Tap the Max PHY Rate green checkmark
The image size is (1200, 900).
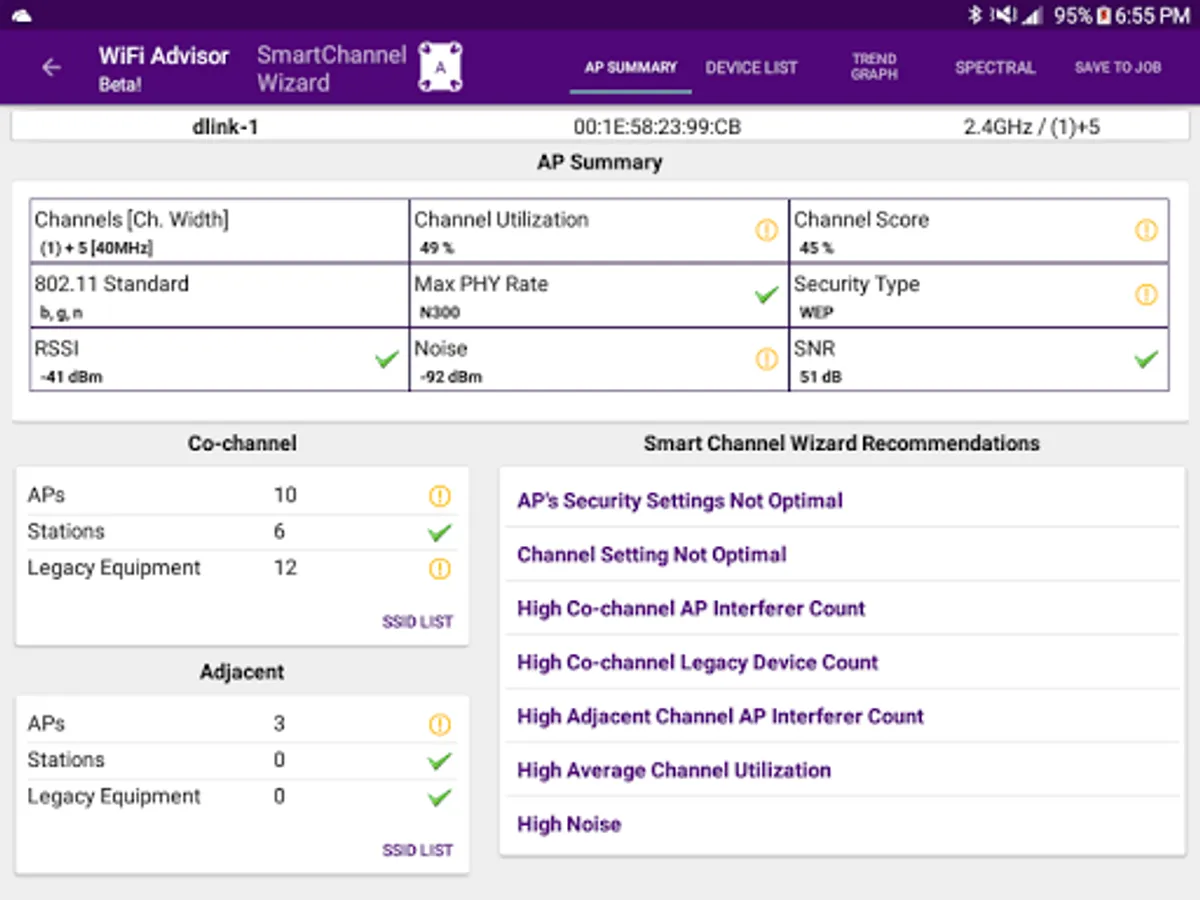767,295
